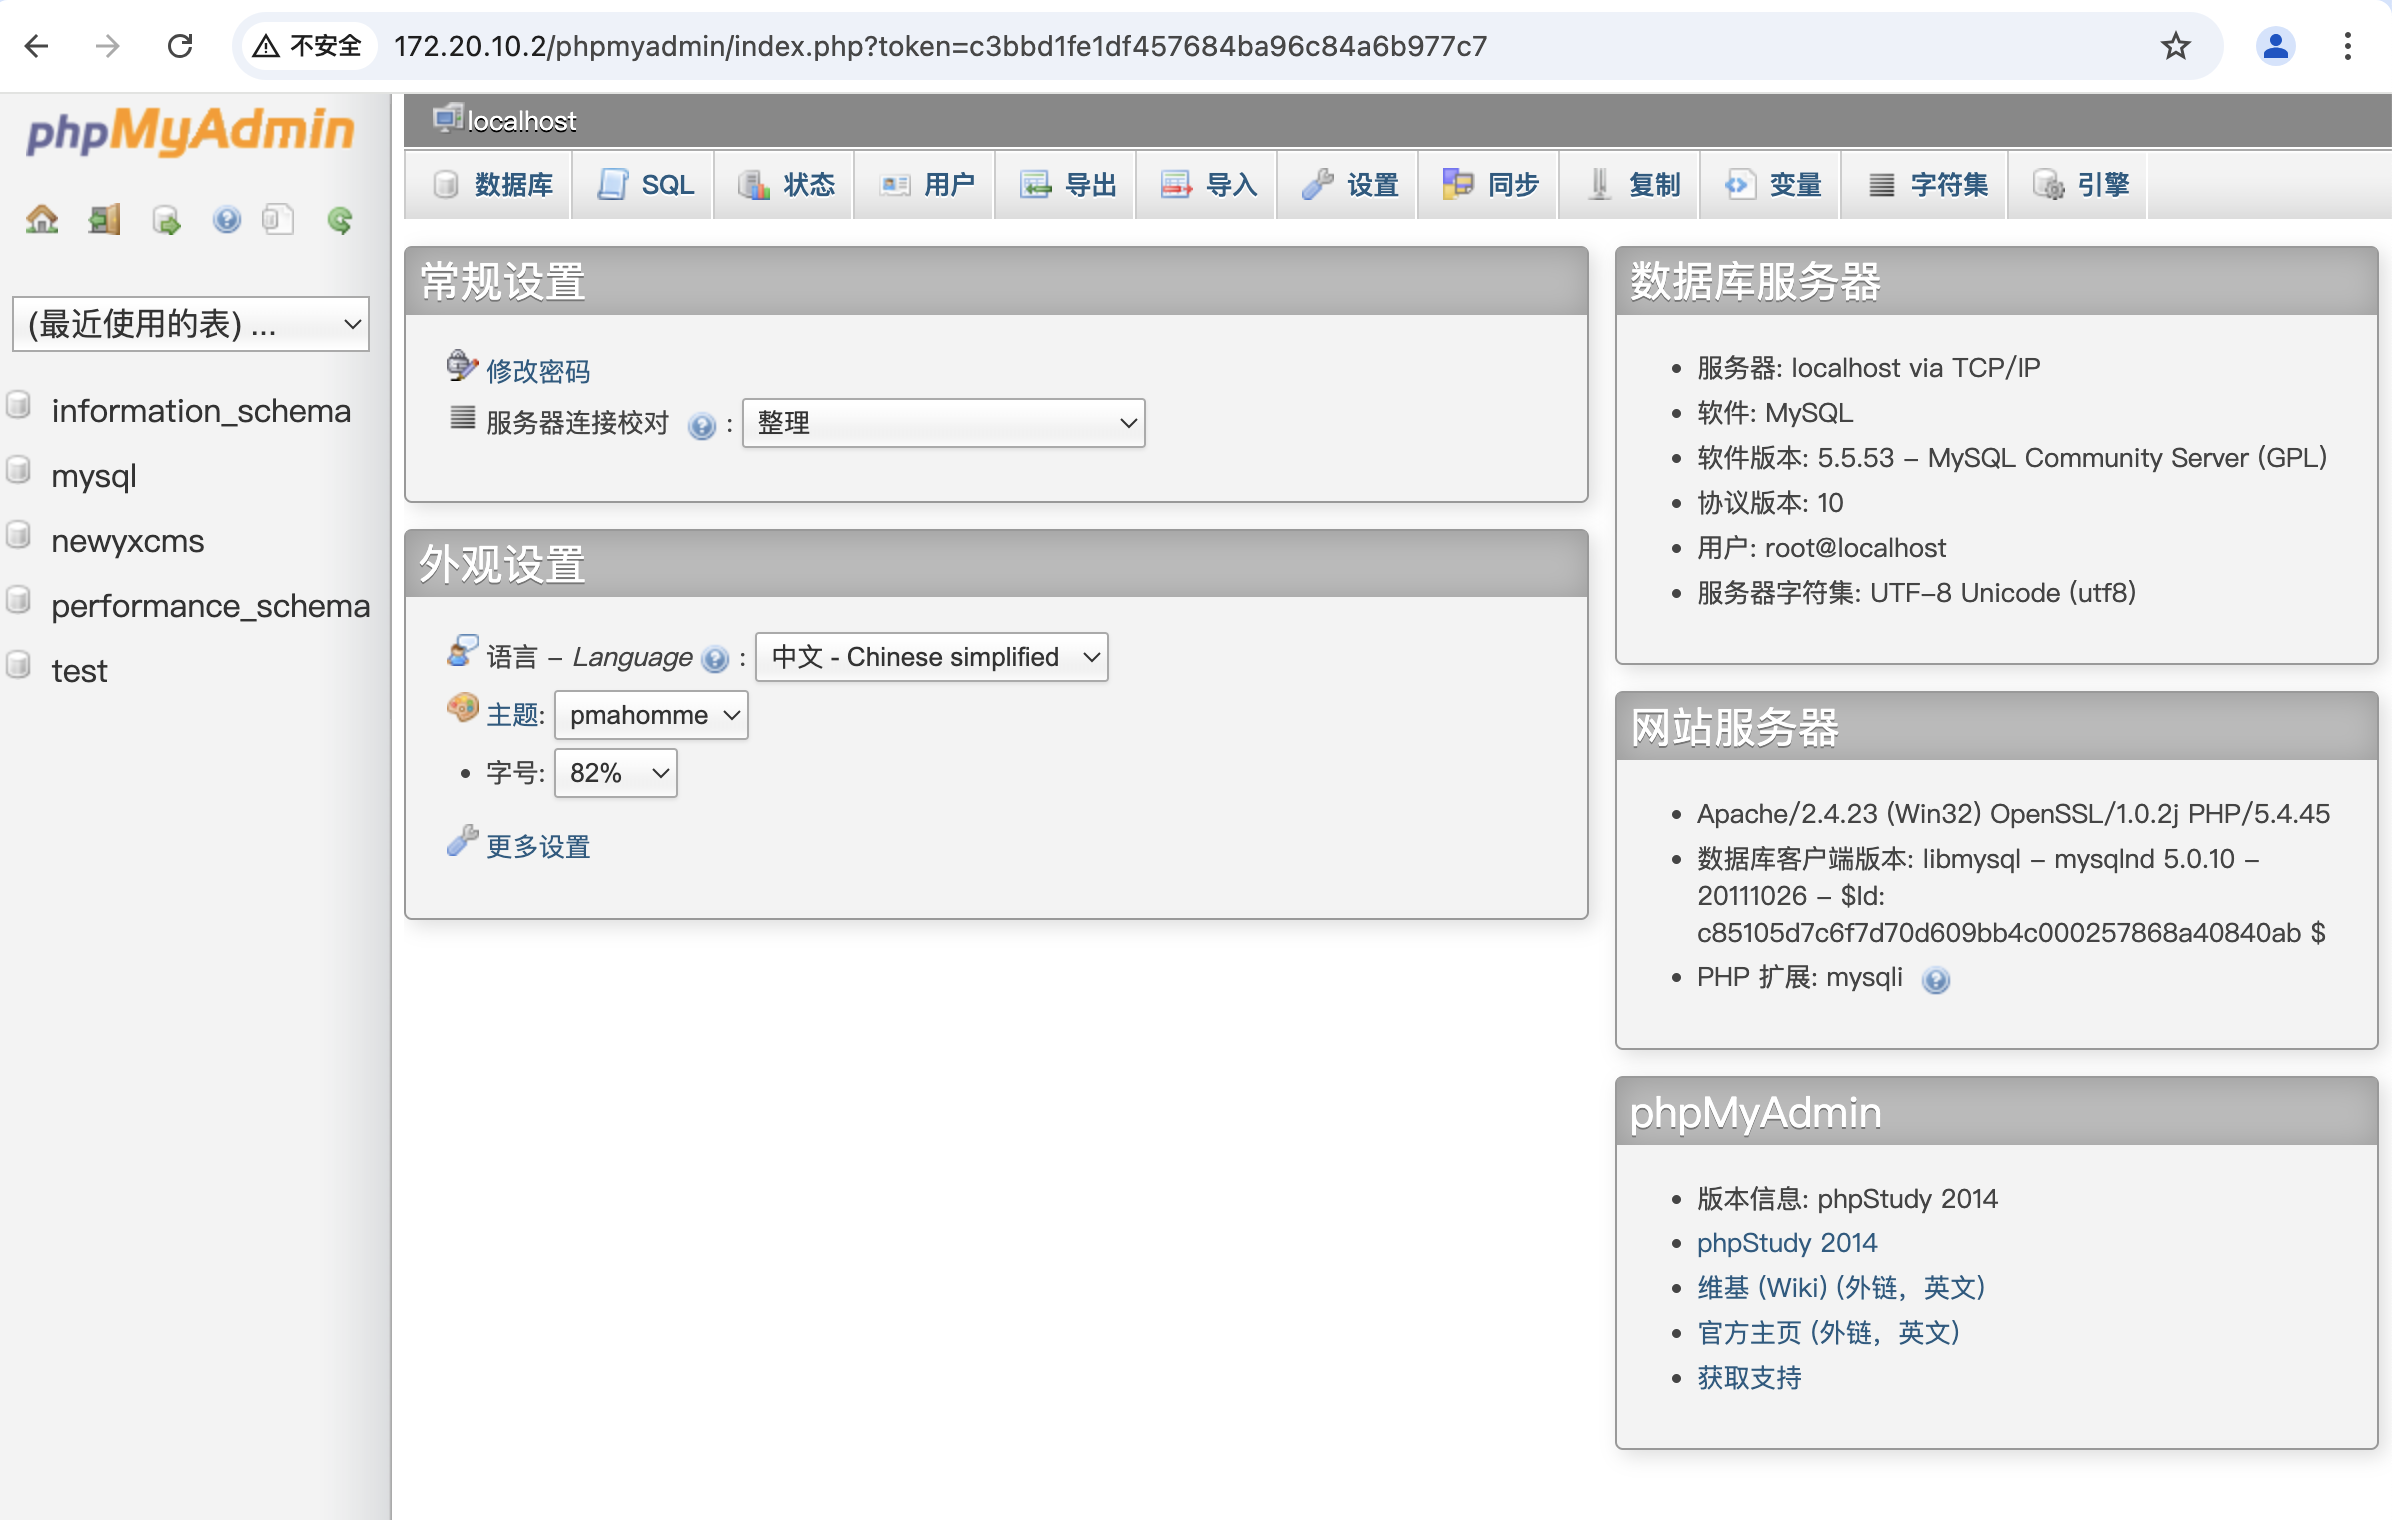
Task: Open the 用户 users tab
Action: click(x=927, y=185)
